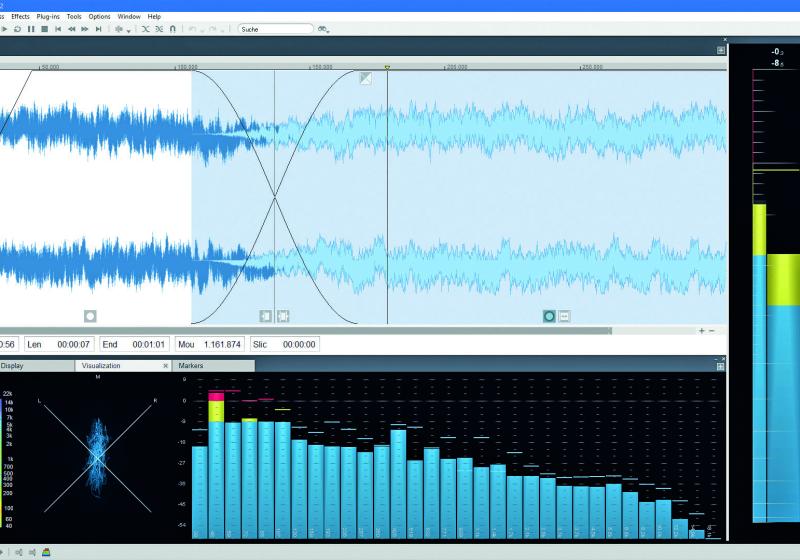The image size is (800, 560).
Task: Open the settings gear dropdown in the toolbar
Action: 122,29
